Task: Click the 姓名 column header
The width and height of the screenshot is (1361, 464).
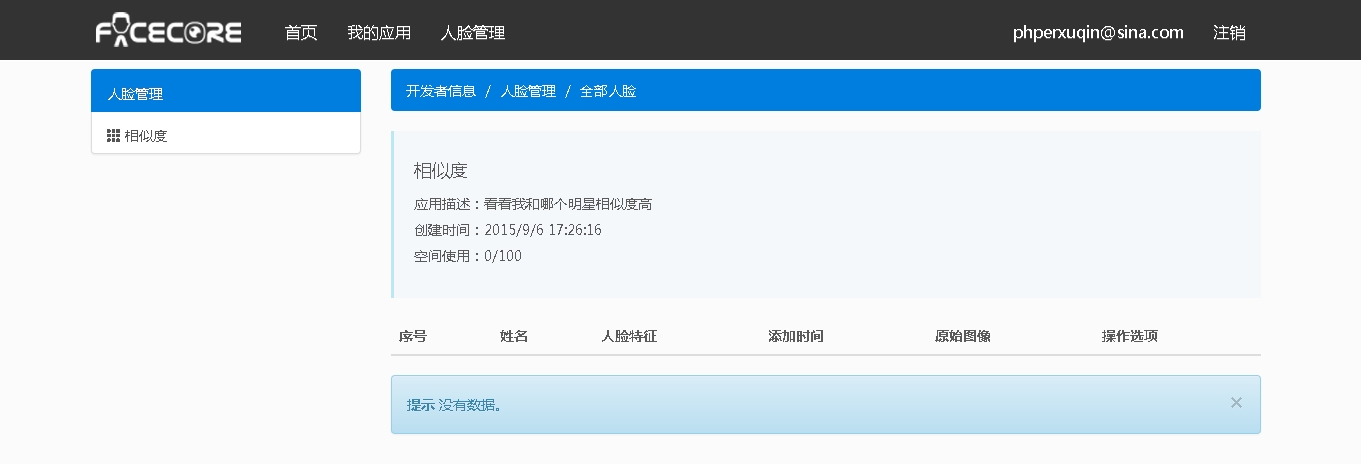Action: click(514, 336)
